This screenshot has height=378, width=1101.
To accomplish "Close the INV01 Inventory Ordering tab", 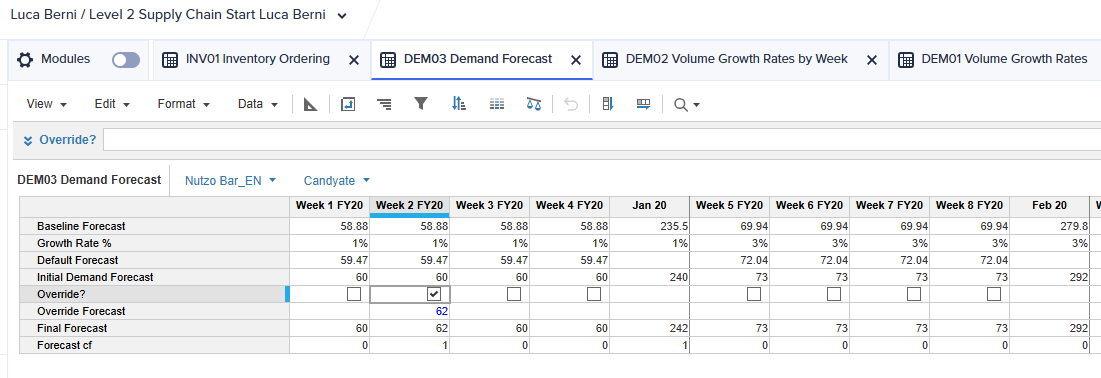I will 354,60.
